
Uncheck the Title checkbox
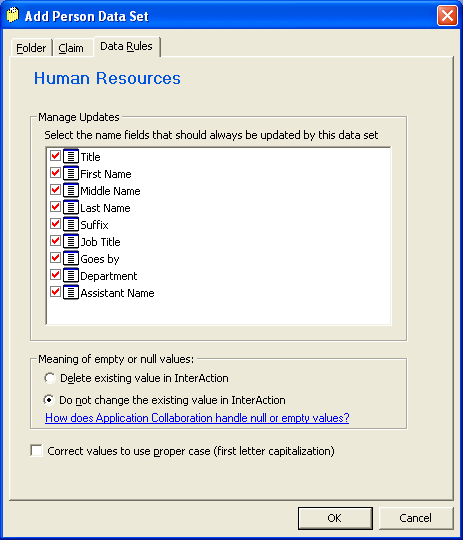55,156
